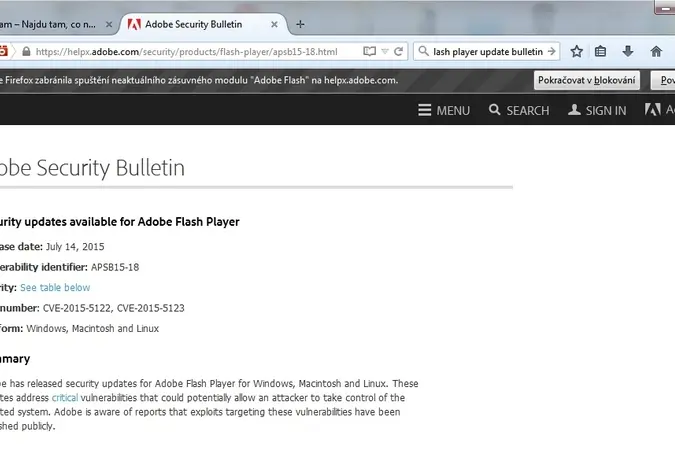The height and width of the screenshot is (450, 675).
Task: Open SEARCH on the Adobe header
Action: [x=519, y=110]
